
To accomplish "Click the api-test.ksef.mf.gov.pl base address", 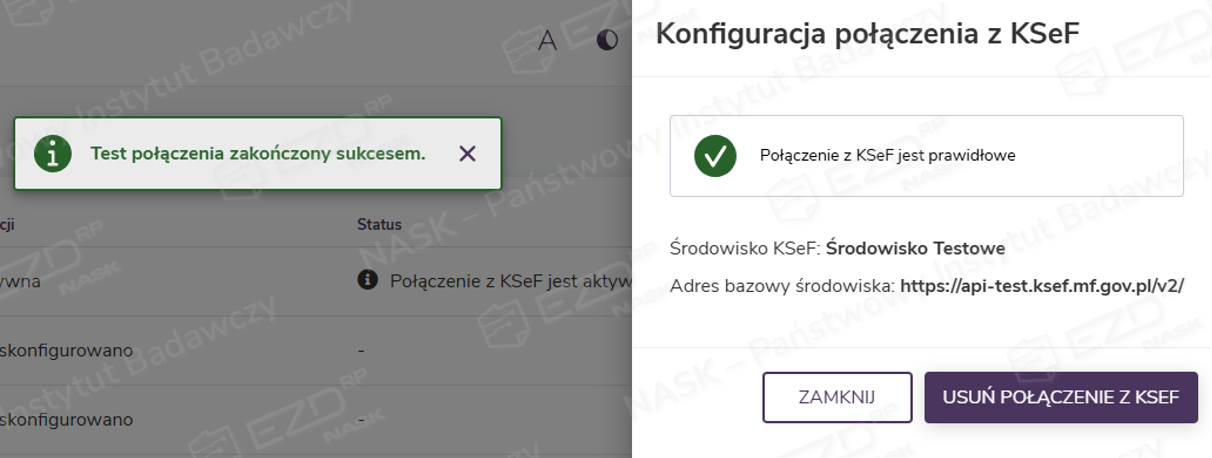I will [1042, 286].
